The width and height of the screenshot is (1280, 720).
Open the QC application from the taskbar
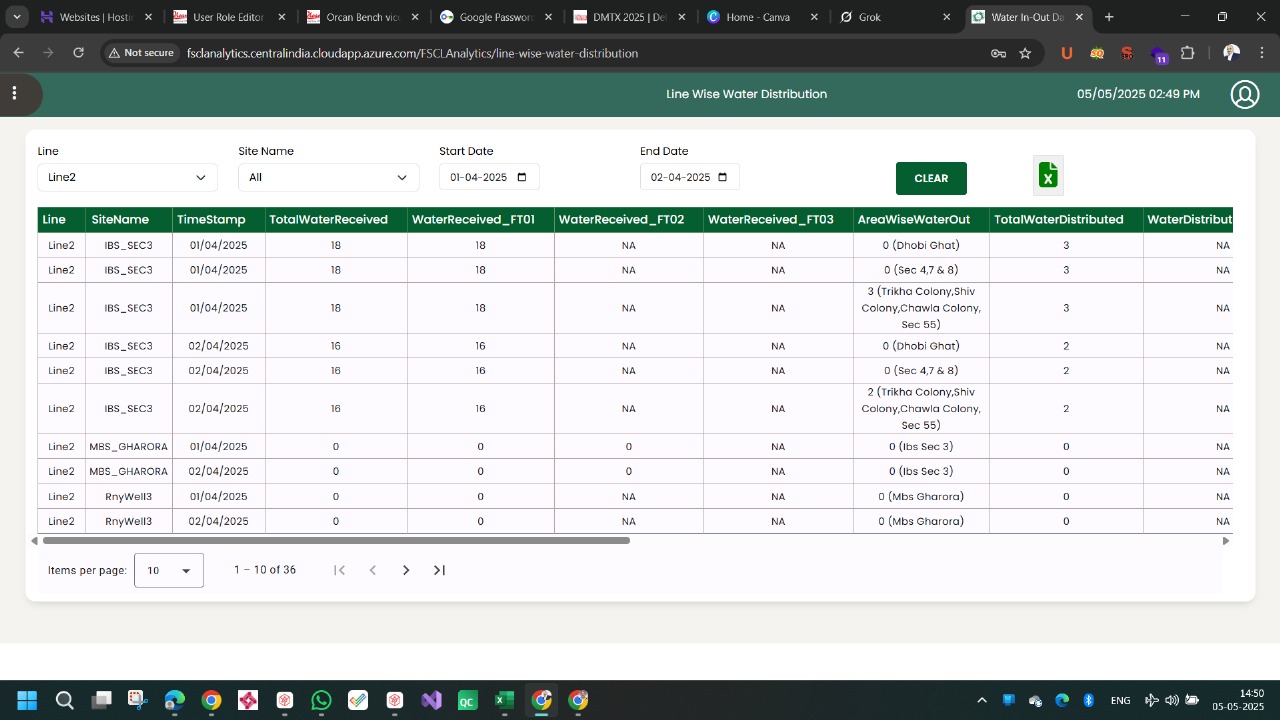click(467, 700)
